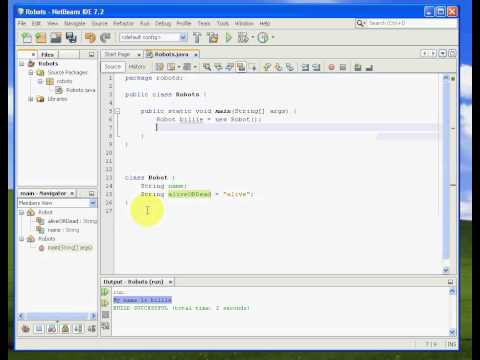Click the Find Selection magnifier in the editor toolbar

207,67
